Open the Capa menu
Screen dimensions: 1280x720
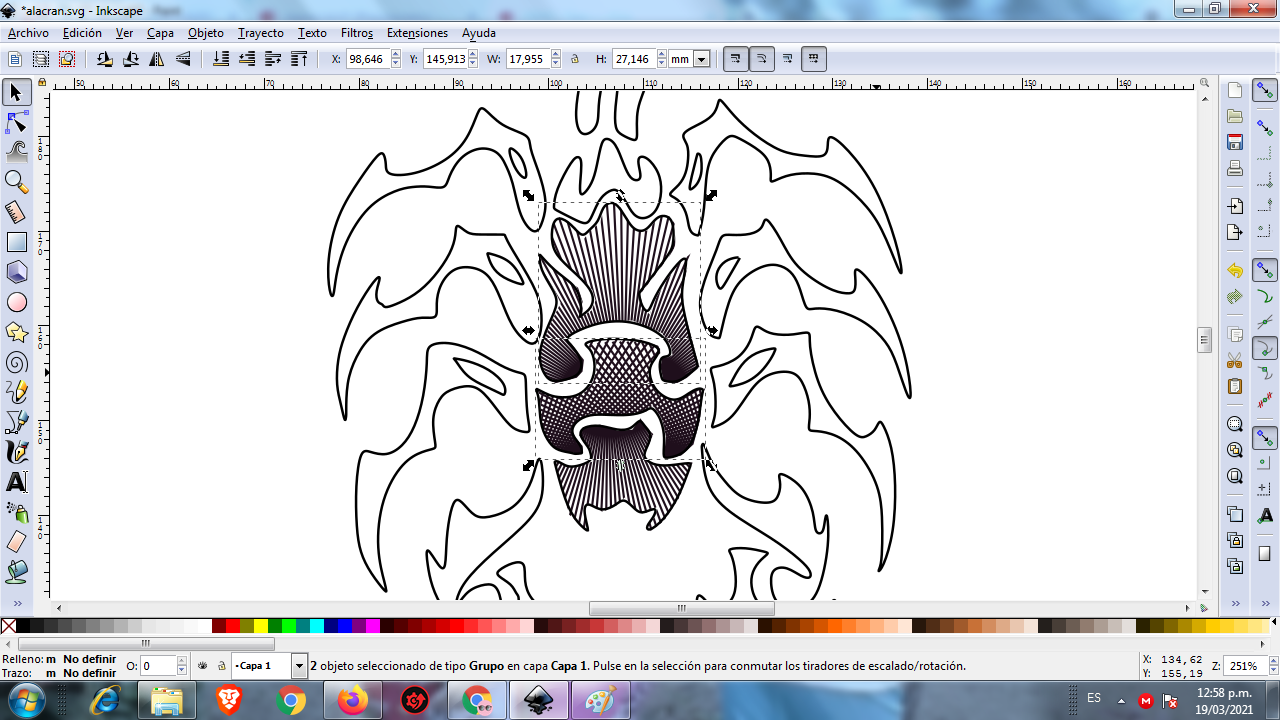coord(160,33)
